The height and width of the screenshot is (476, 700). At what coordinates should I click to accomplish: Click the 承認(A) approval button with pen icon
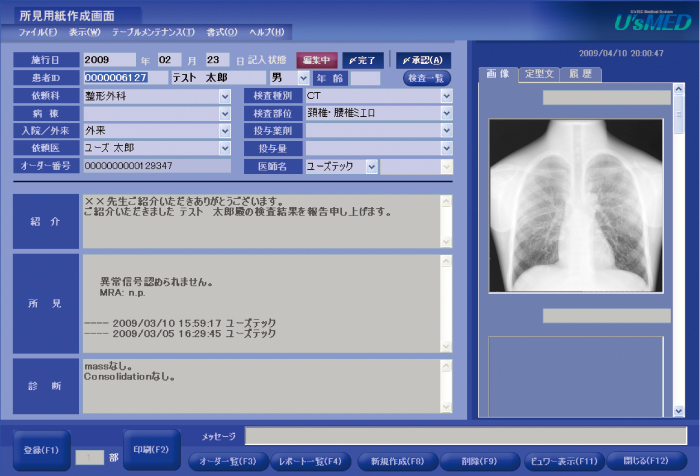423,60
